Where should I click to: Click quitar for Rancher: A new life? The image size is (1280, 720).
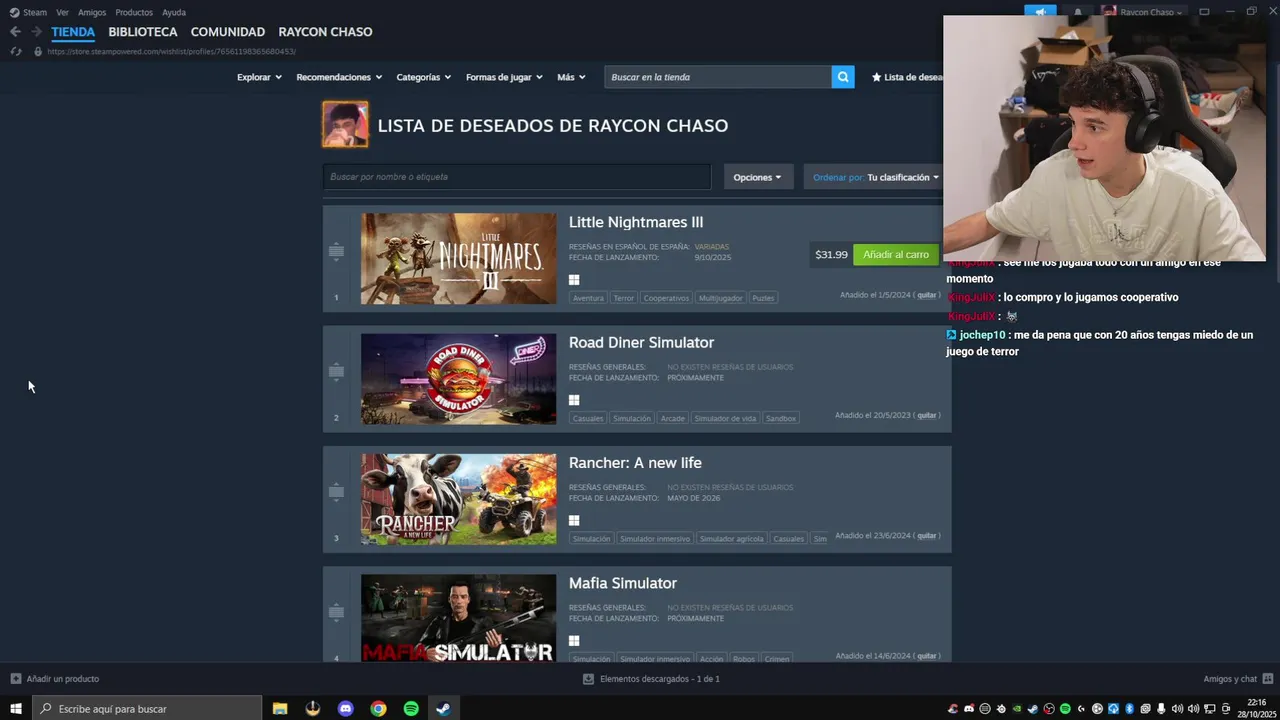(x=927, y=535)
